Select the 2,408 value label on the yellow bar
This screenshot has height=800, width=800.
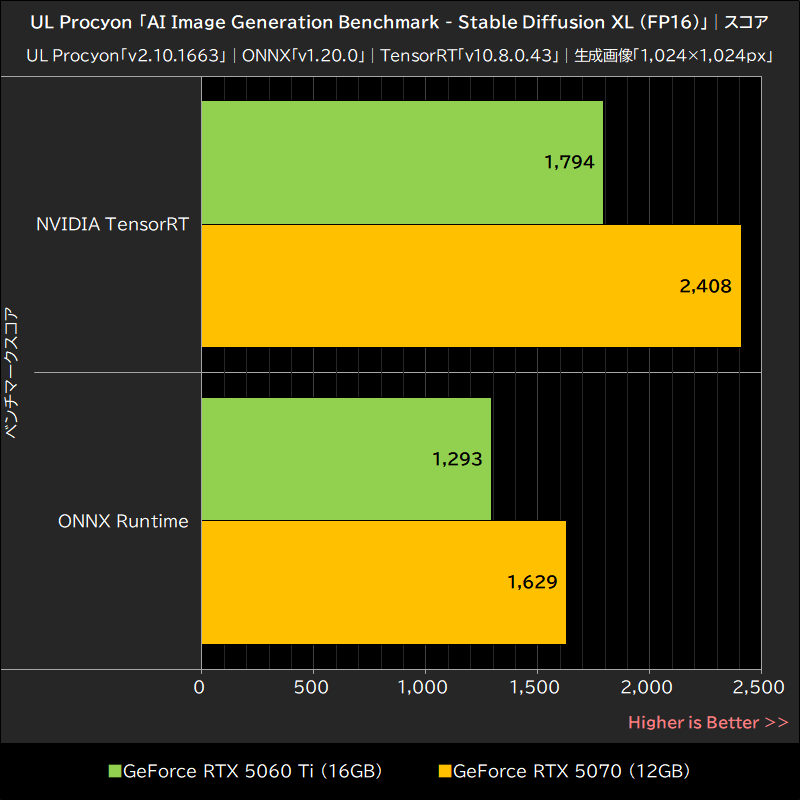[704, 286]
